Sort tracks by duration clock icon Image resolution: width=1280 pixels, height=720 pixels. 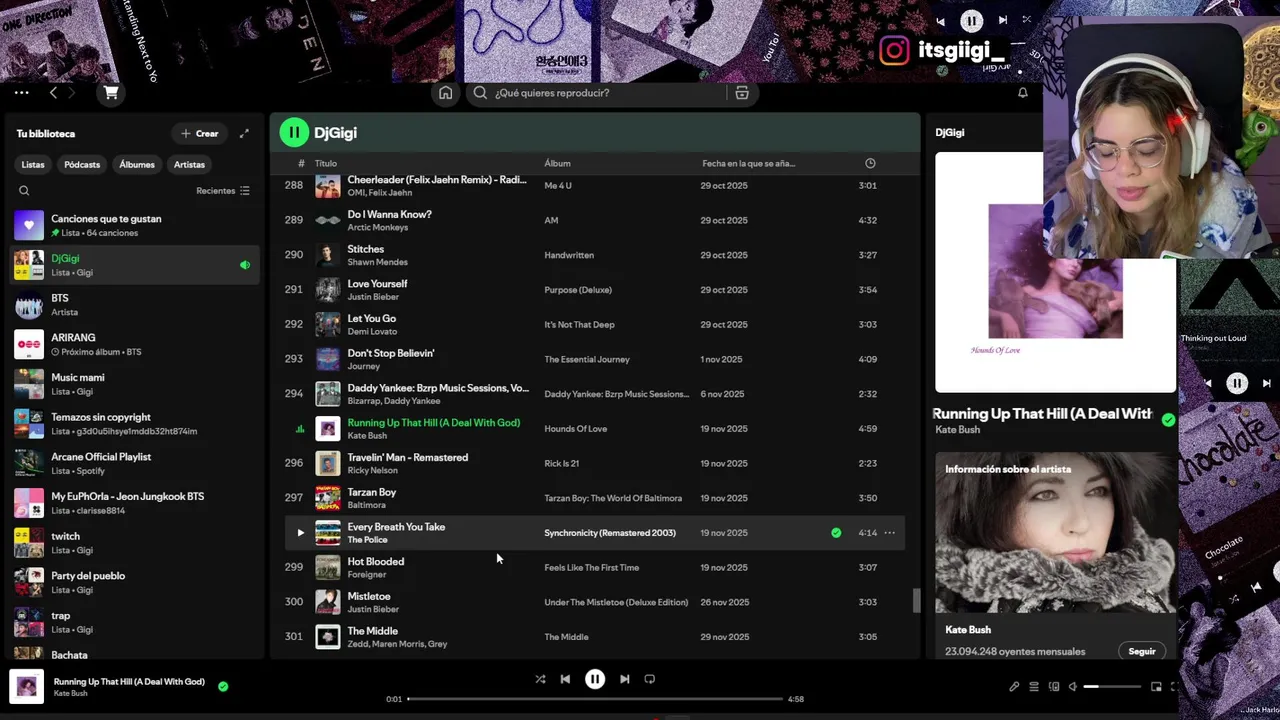pyautogui.click(x=870, y=163)
